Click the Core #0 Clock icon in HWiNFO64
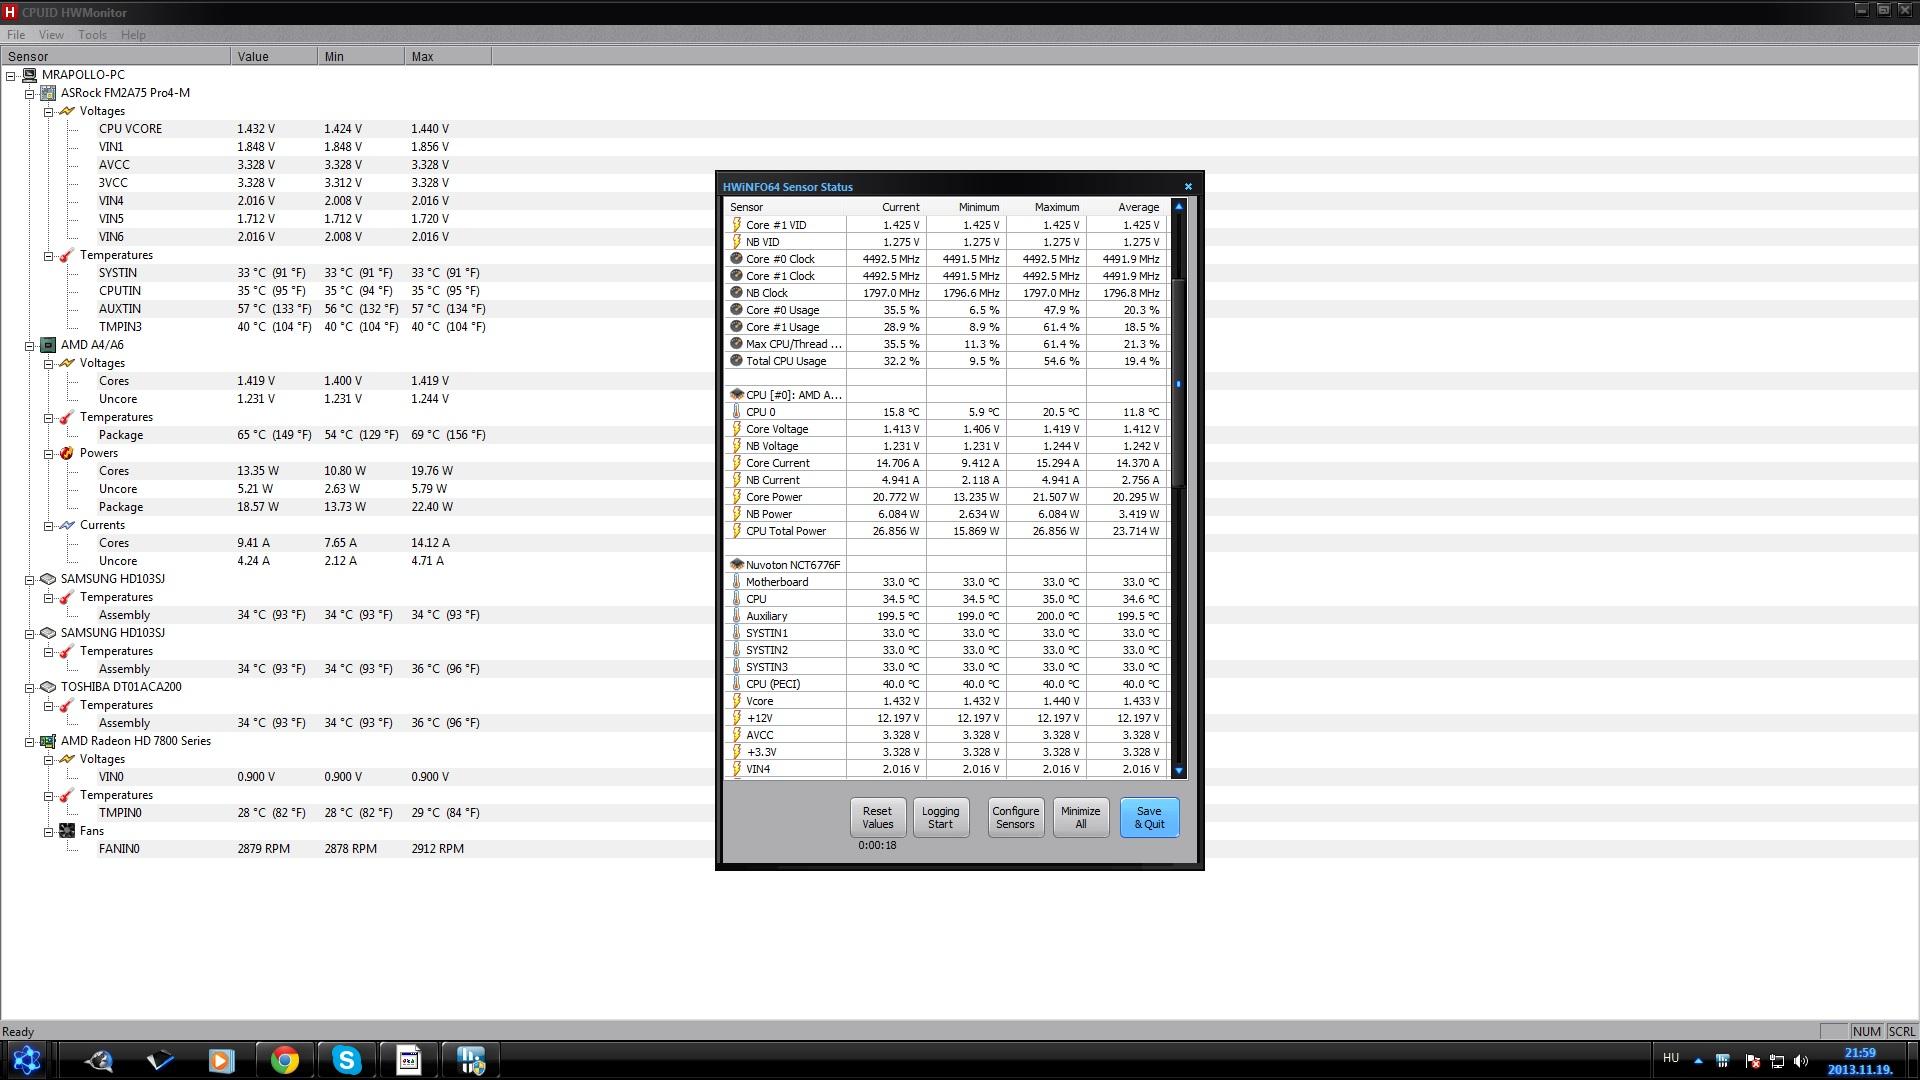Image resolution: width=1920 pixels, height=1080 pixels. 737,259
